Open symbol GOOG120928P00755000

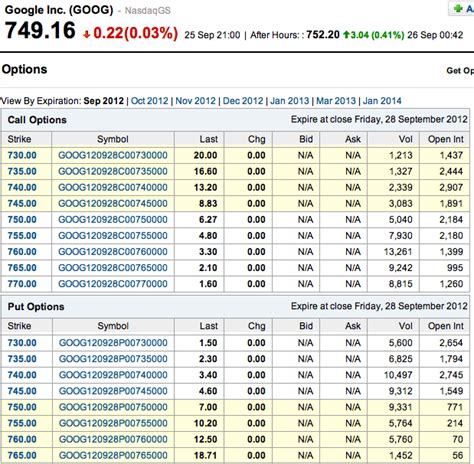pos(113,423)
